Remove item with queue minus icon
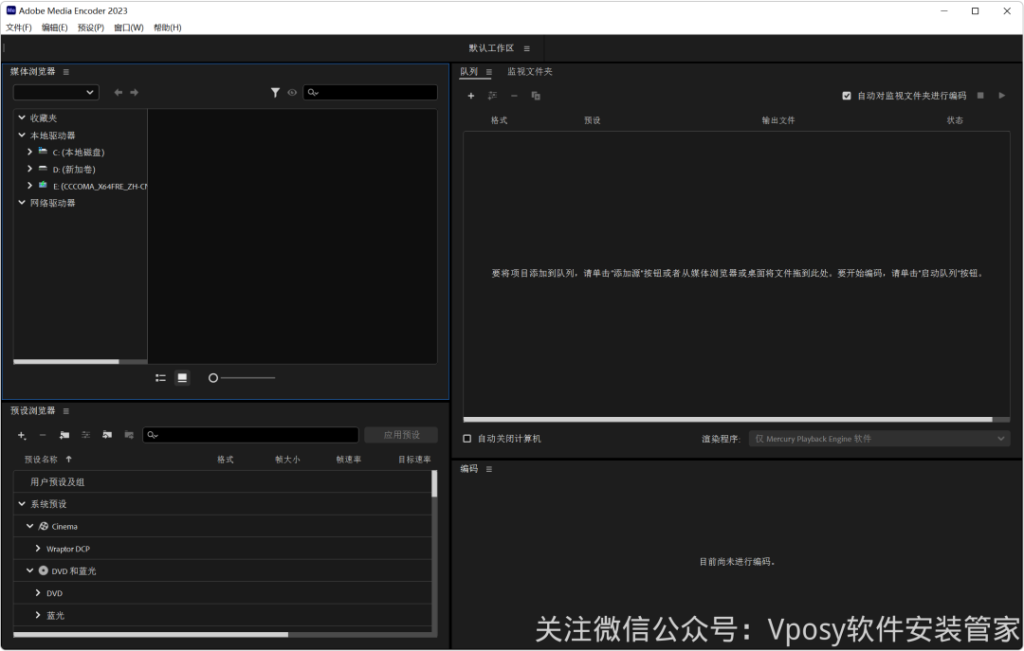Viewport: 1024px width, 651px height. tap(514, 96)
